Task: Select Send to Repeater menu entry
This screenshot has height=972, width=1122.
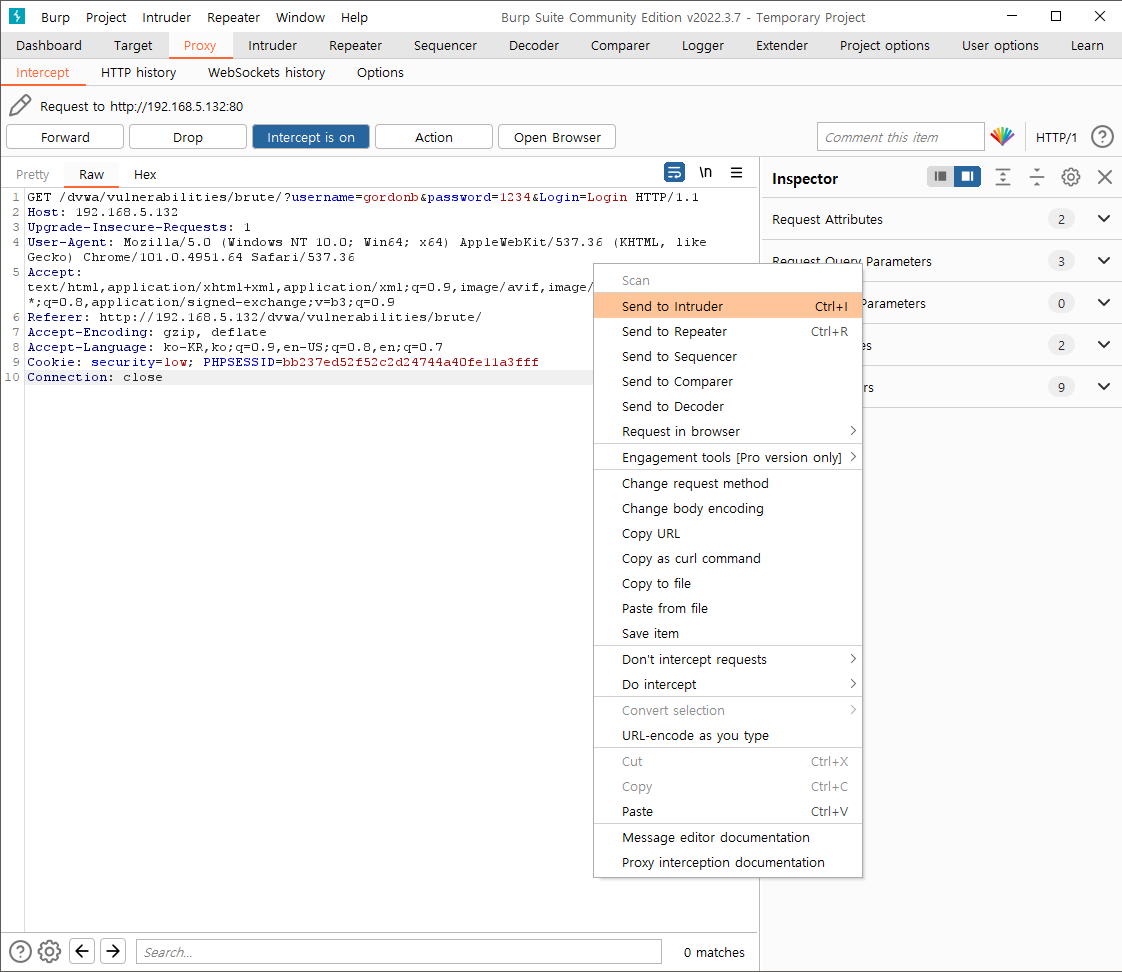Action: [x=728, y=331]
